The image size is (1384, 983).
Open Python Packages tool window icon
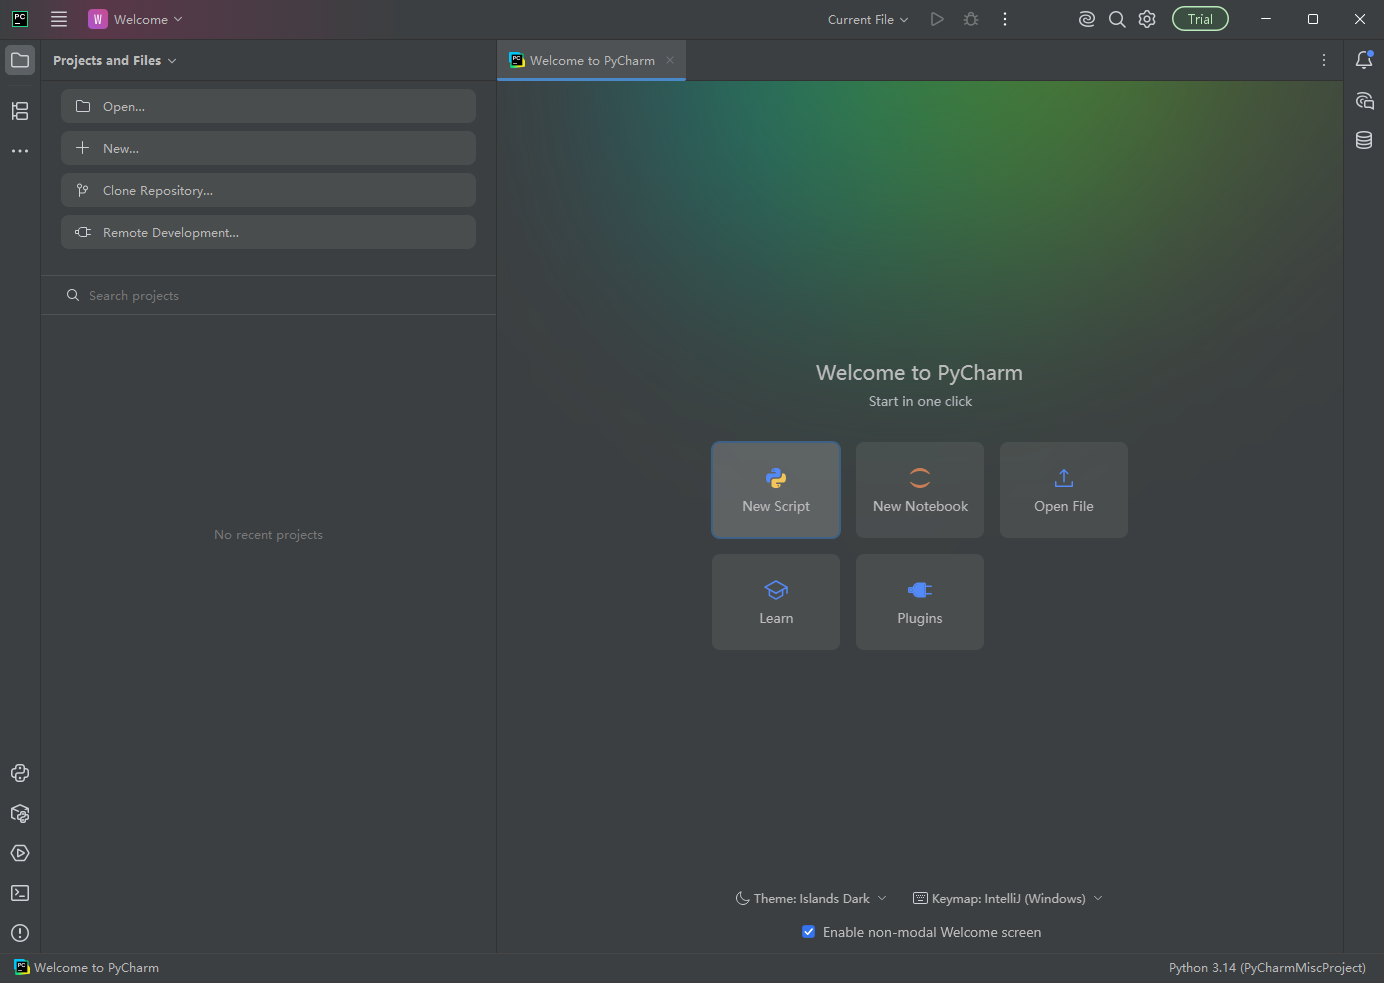click(x=20, y=813)
